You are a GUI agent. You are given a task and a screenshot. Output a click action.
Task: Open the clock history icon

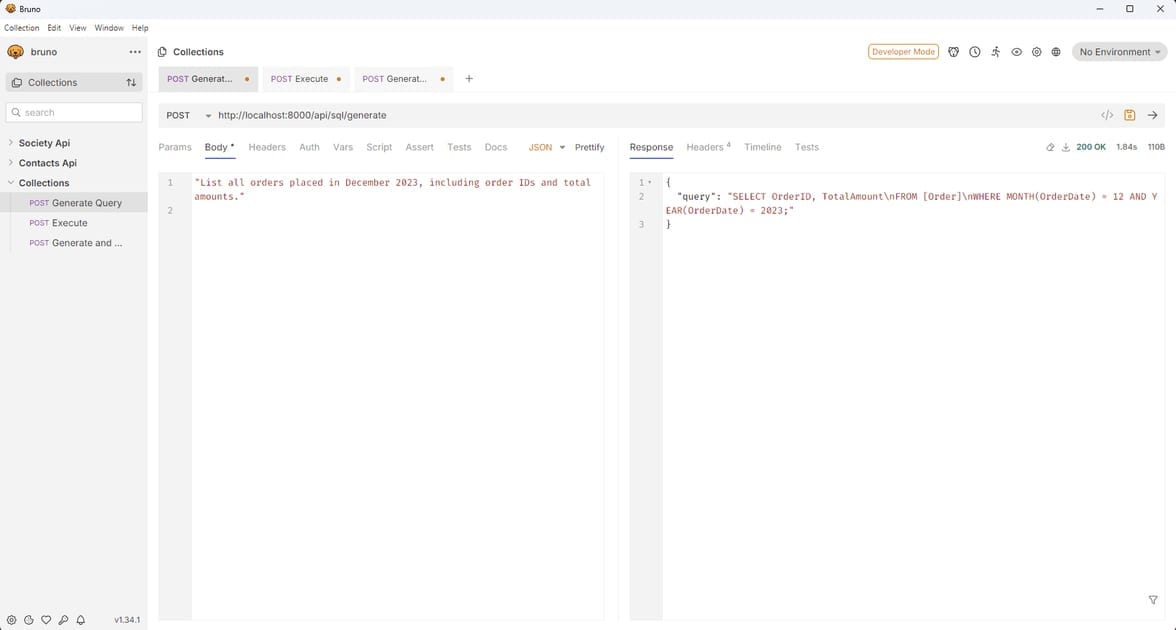[x=974, y=52]
